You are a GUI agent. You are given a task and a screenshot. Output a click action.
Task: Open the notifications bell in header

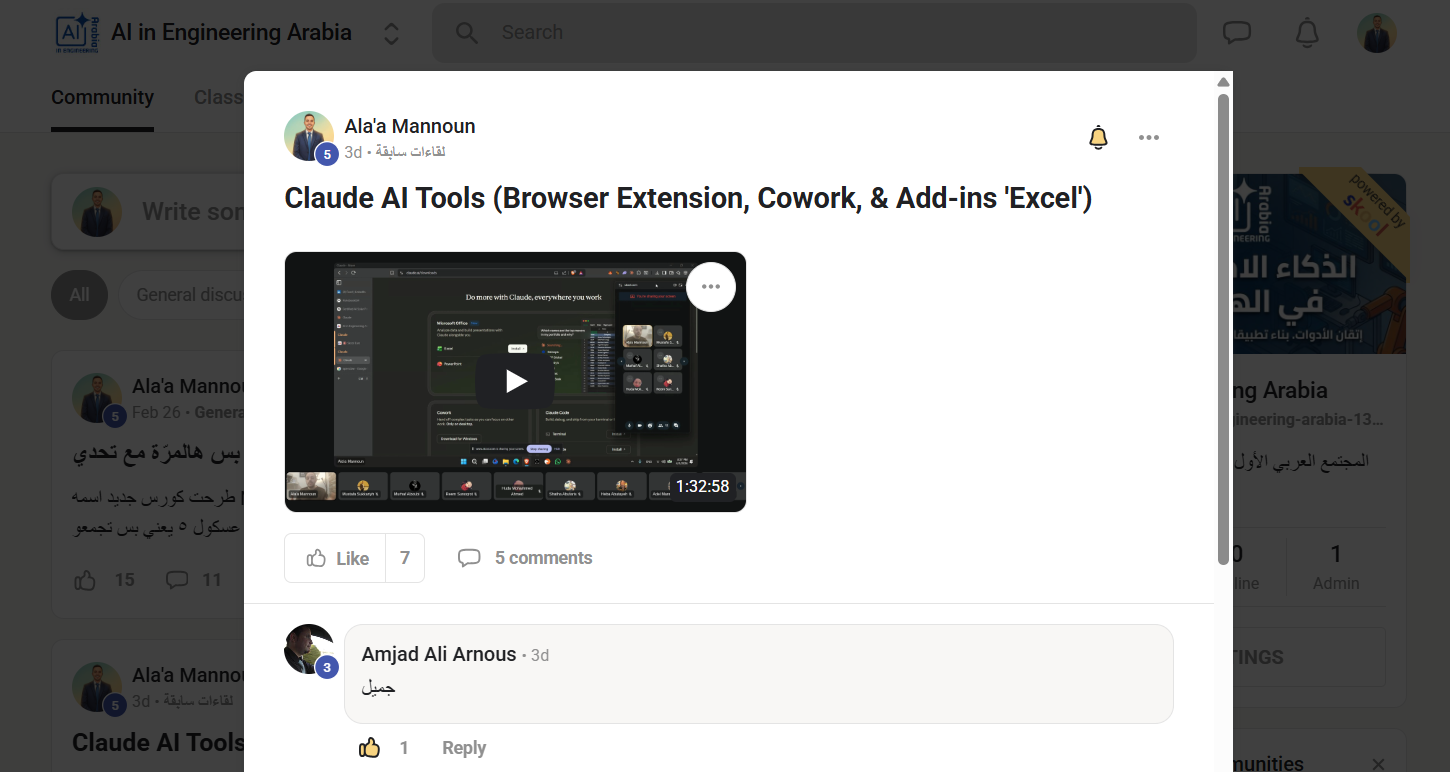click(1307, 33)
